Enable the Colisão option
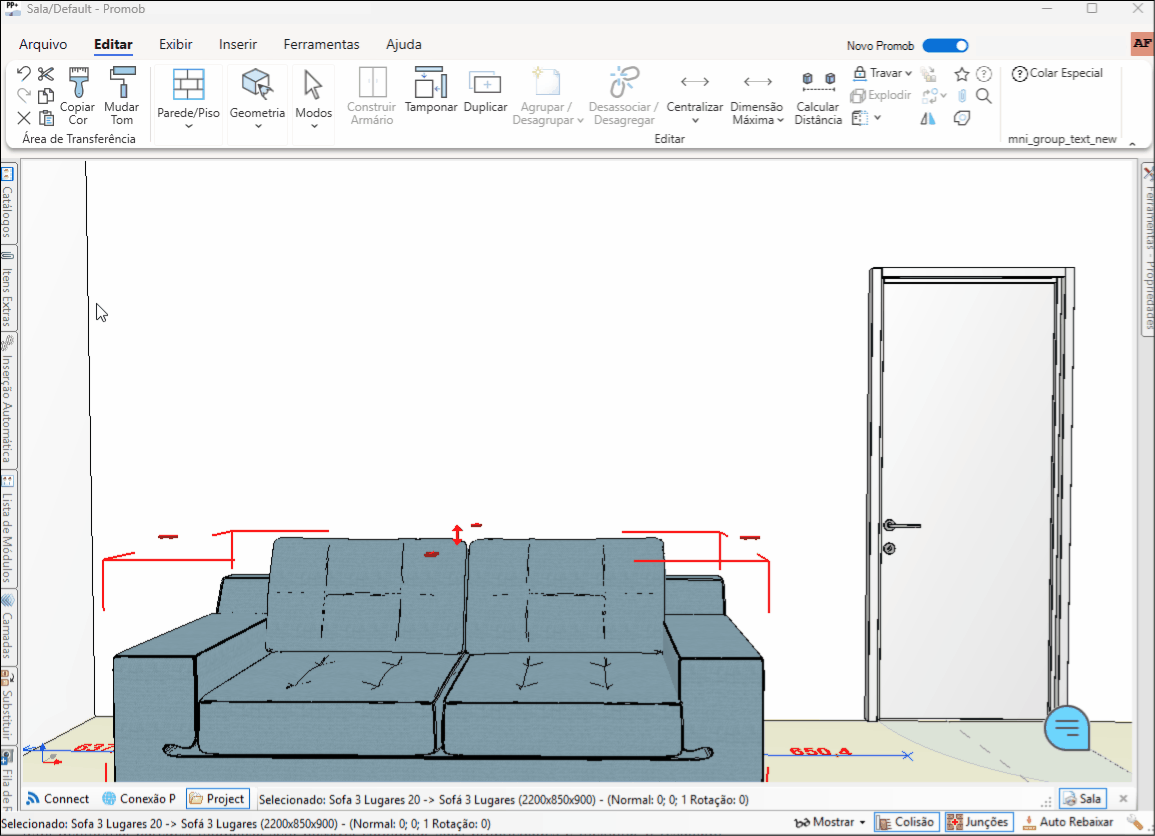The width and height of the screenshot is (1155, 836). [x=906, y=821]
